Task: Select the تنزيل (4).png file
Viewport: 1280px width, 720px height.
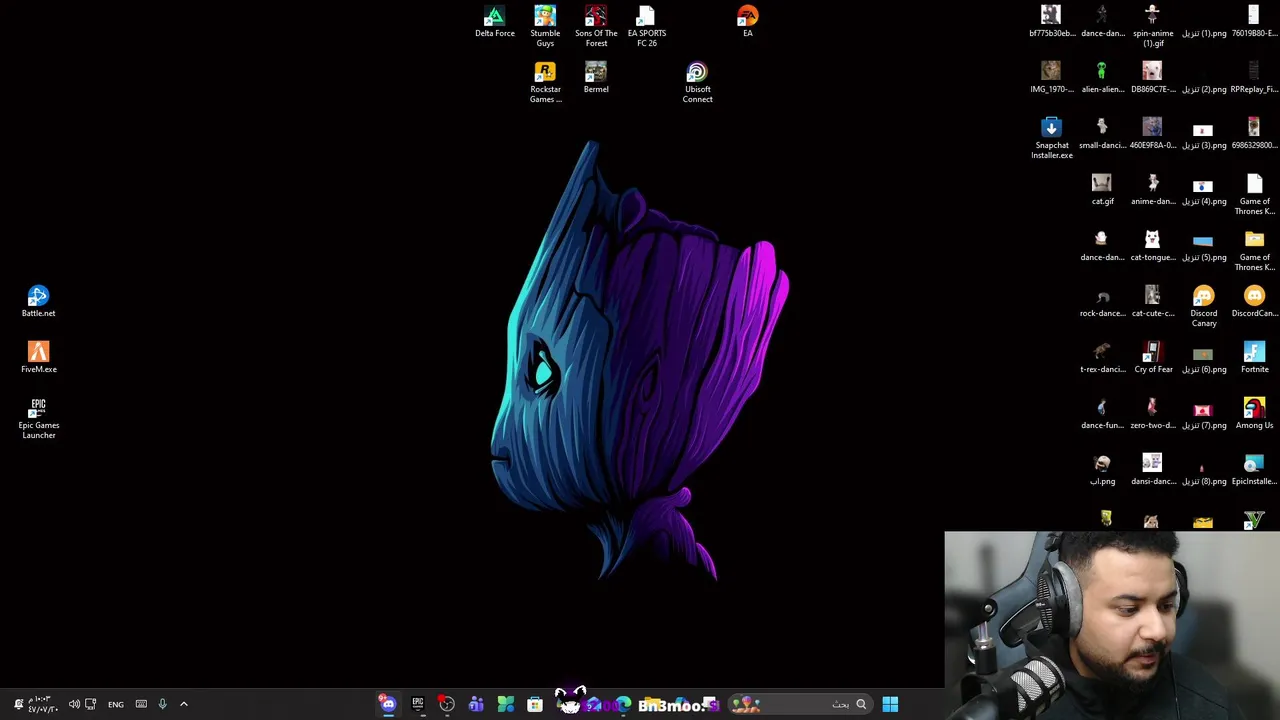Action: 1203,190
